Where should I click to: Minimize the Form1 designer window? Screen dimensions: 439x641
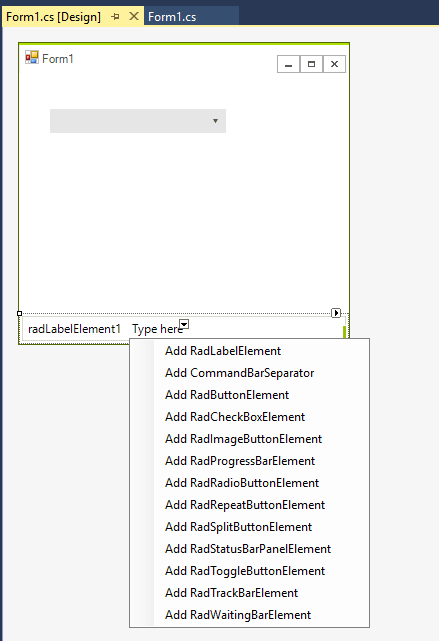click(289, 64)
